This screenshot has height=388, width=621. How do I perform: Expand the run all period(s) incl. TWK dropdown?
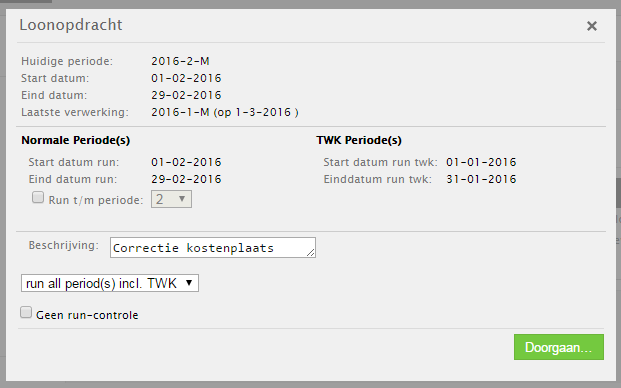[110, 283]
